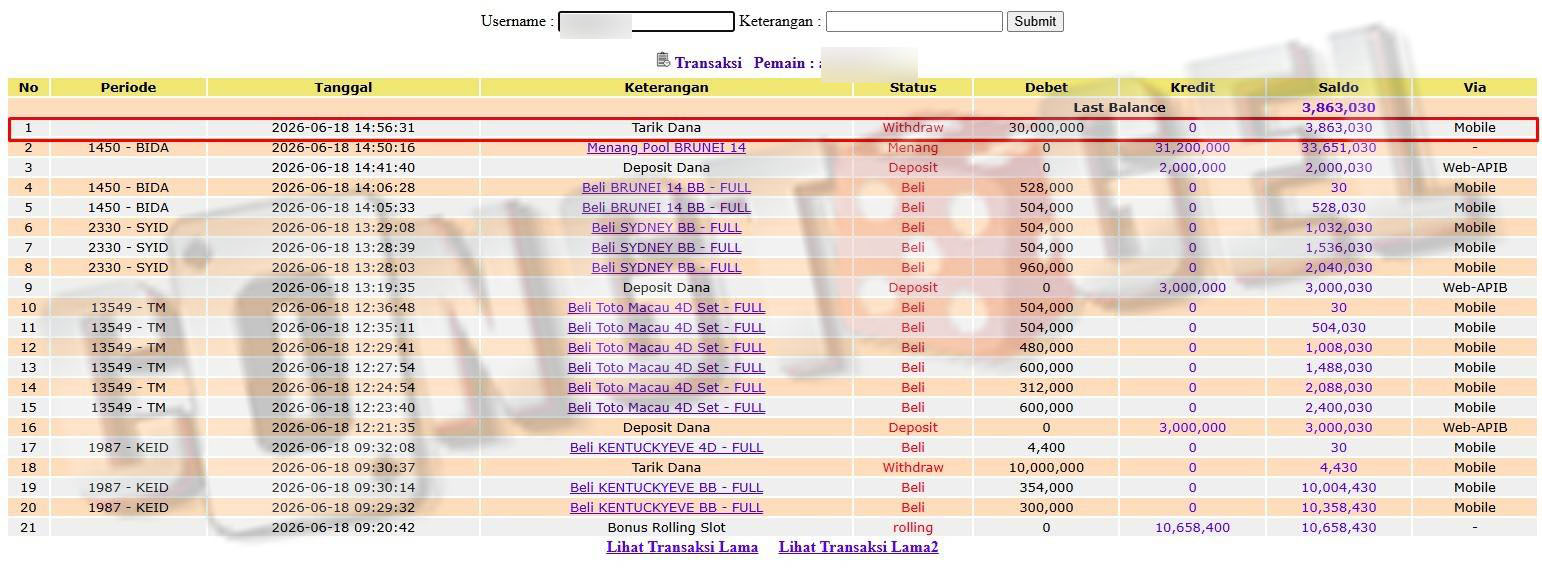This screenshot has height=568, width=1542.
Task: Click saldo value 1,488,030
Action: [1338, 367]
